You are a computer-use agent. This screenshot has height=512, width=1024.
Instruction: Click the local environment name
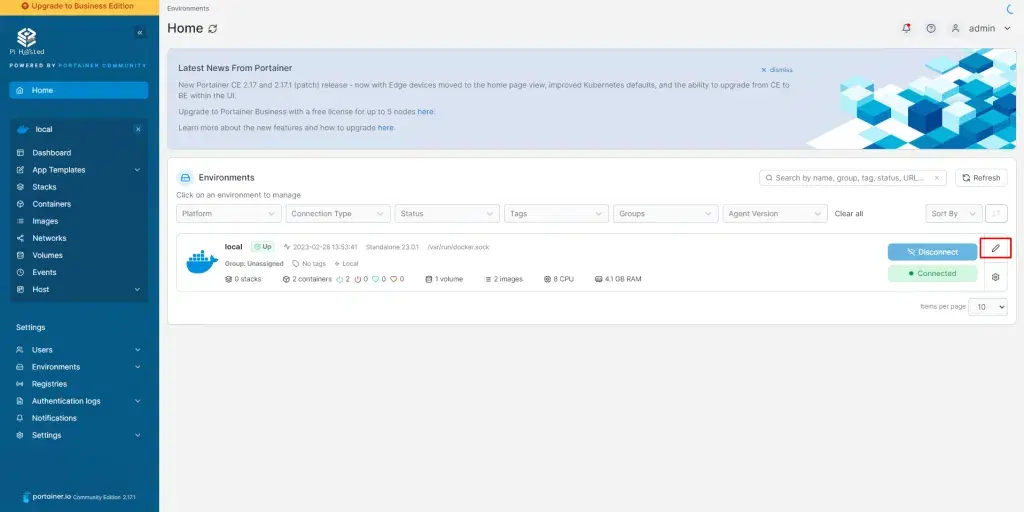[233, 247]
